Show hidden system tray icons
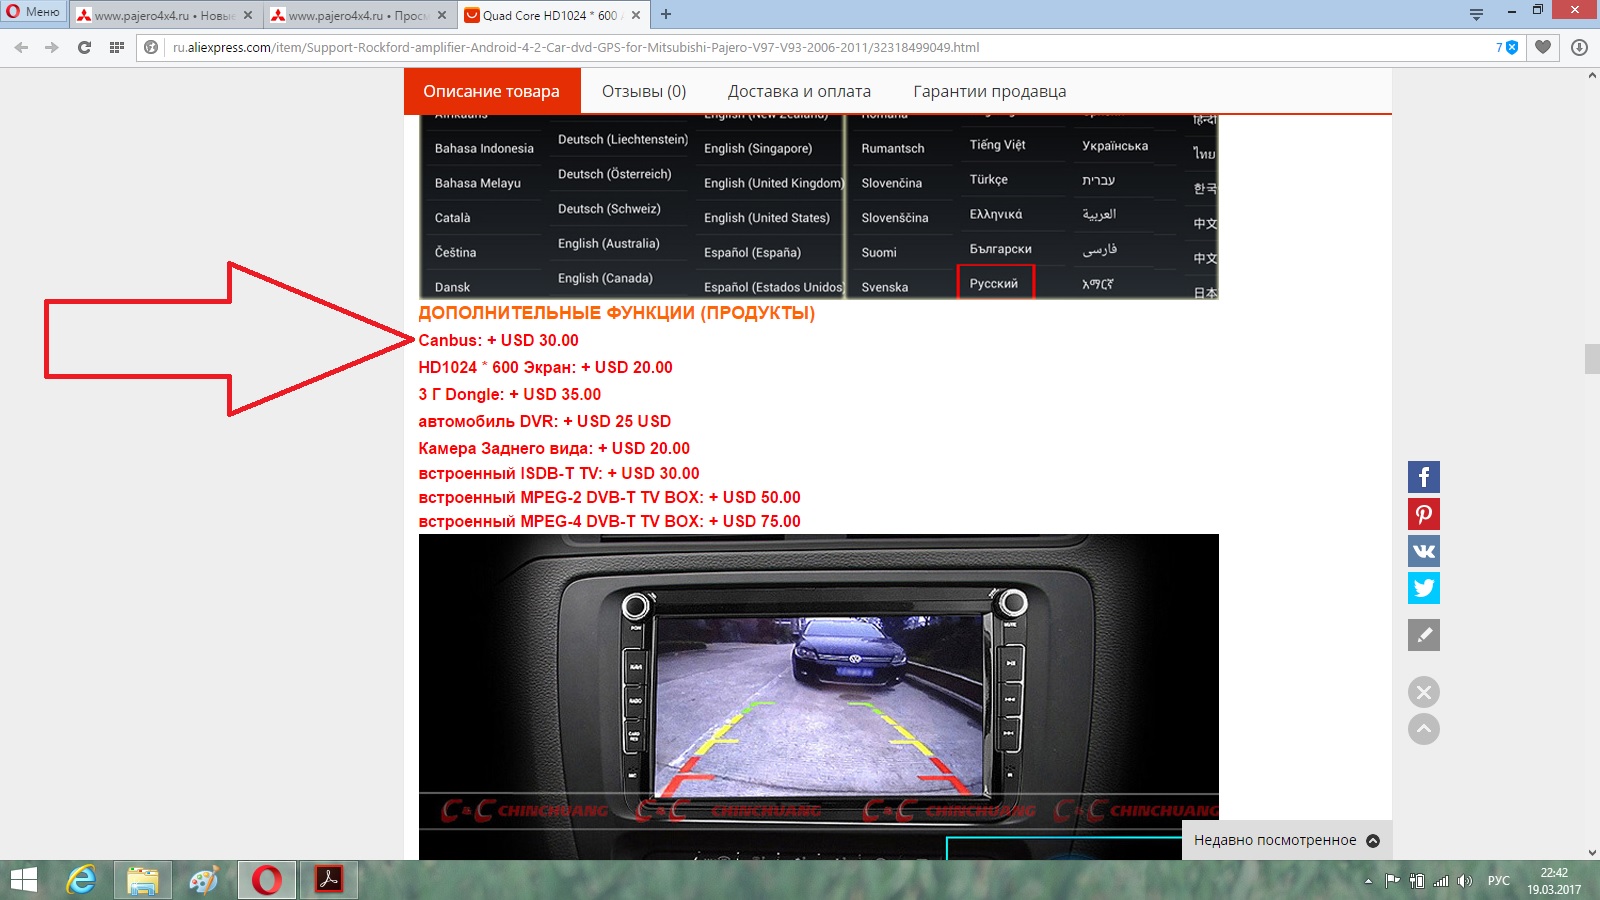Screen dimensions: 1600x900 [x=1368, y=881]
